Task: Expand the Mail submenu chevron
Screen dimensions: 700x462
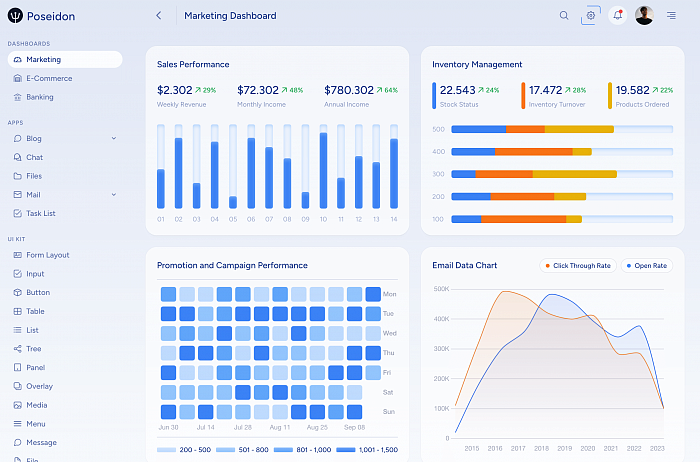Action: click(114, 195)
